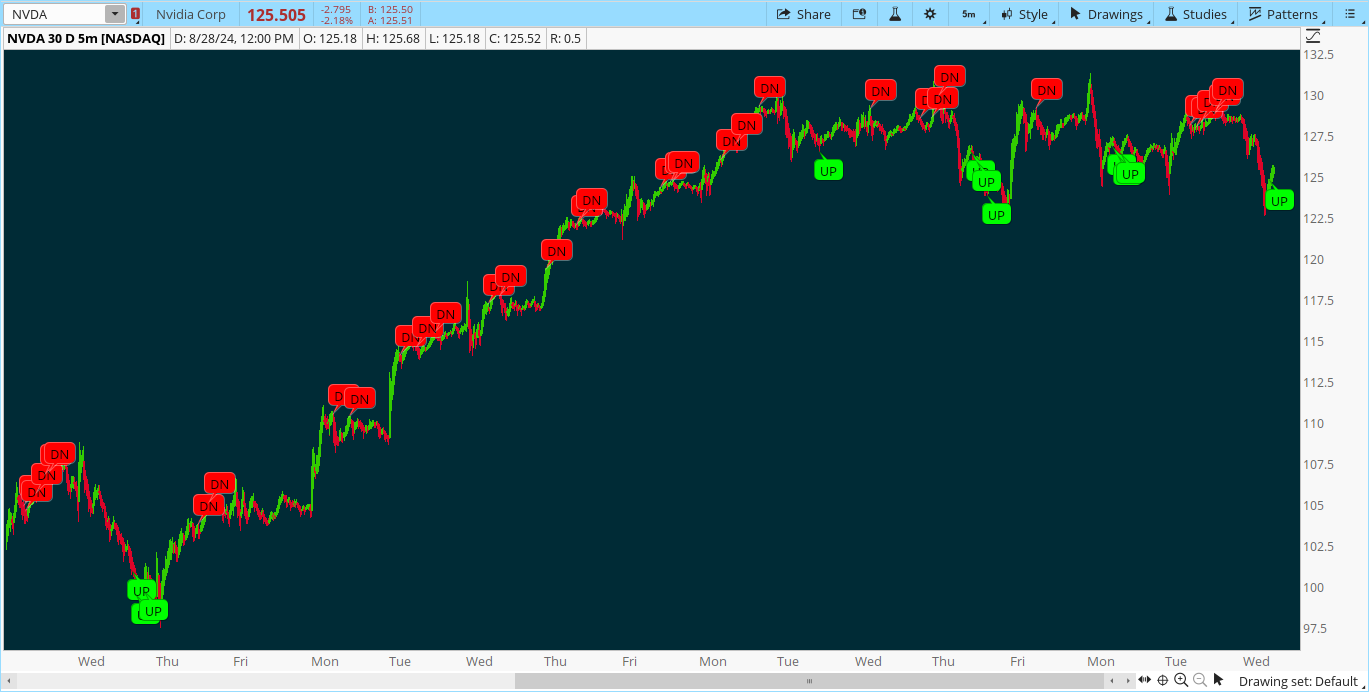The image size is (1369, 692).
Task: Open the Share menu
Action: pyautogui.click(x=804, y=14)
